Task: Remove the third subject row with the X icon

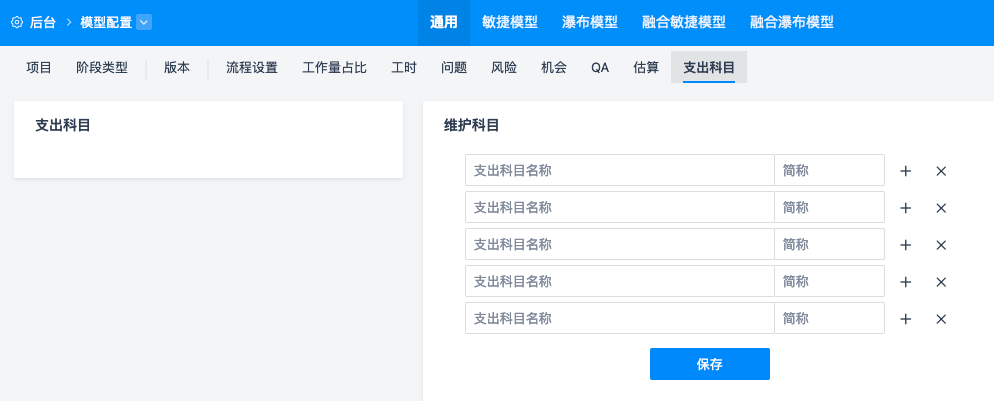Action: coord(941,245)
